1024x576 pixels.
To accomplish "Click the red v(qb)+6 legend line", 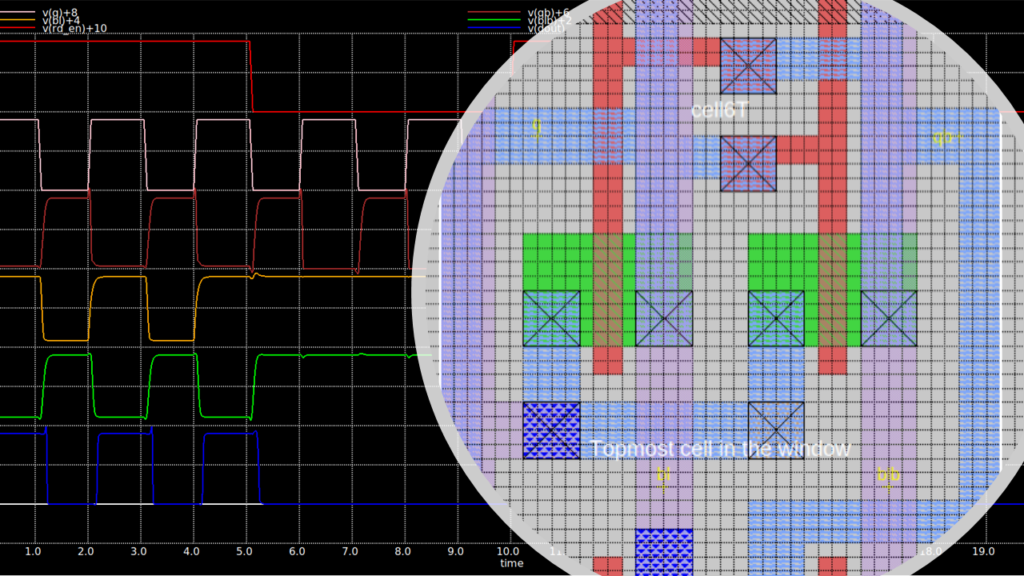I will 496,12.
